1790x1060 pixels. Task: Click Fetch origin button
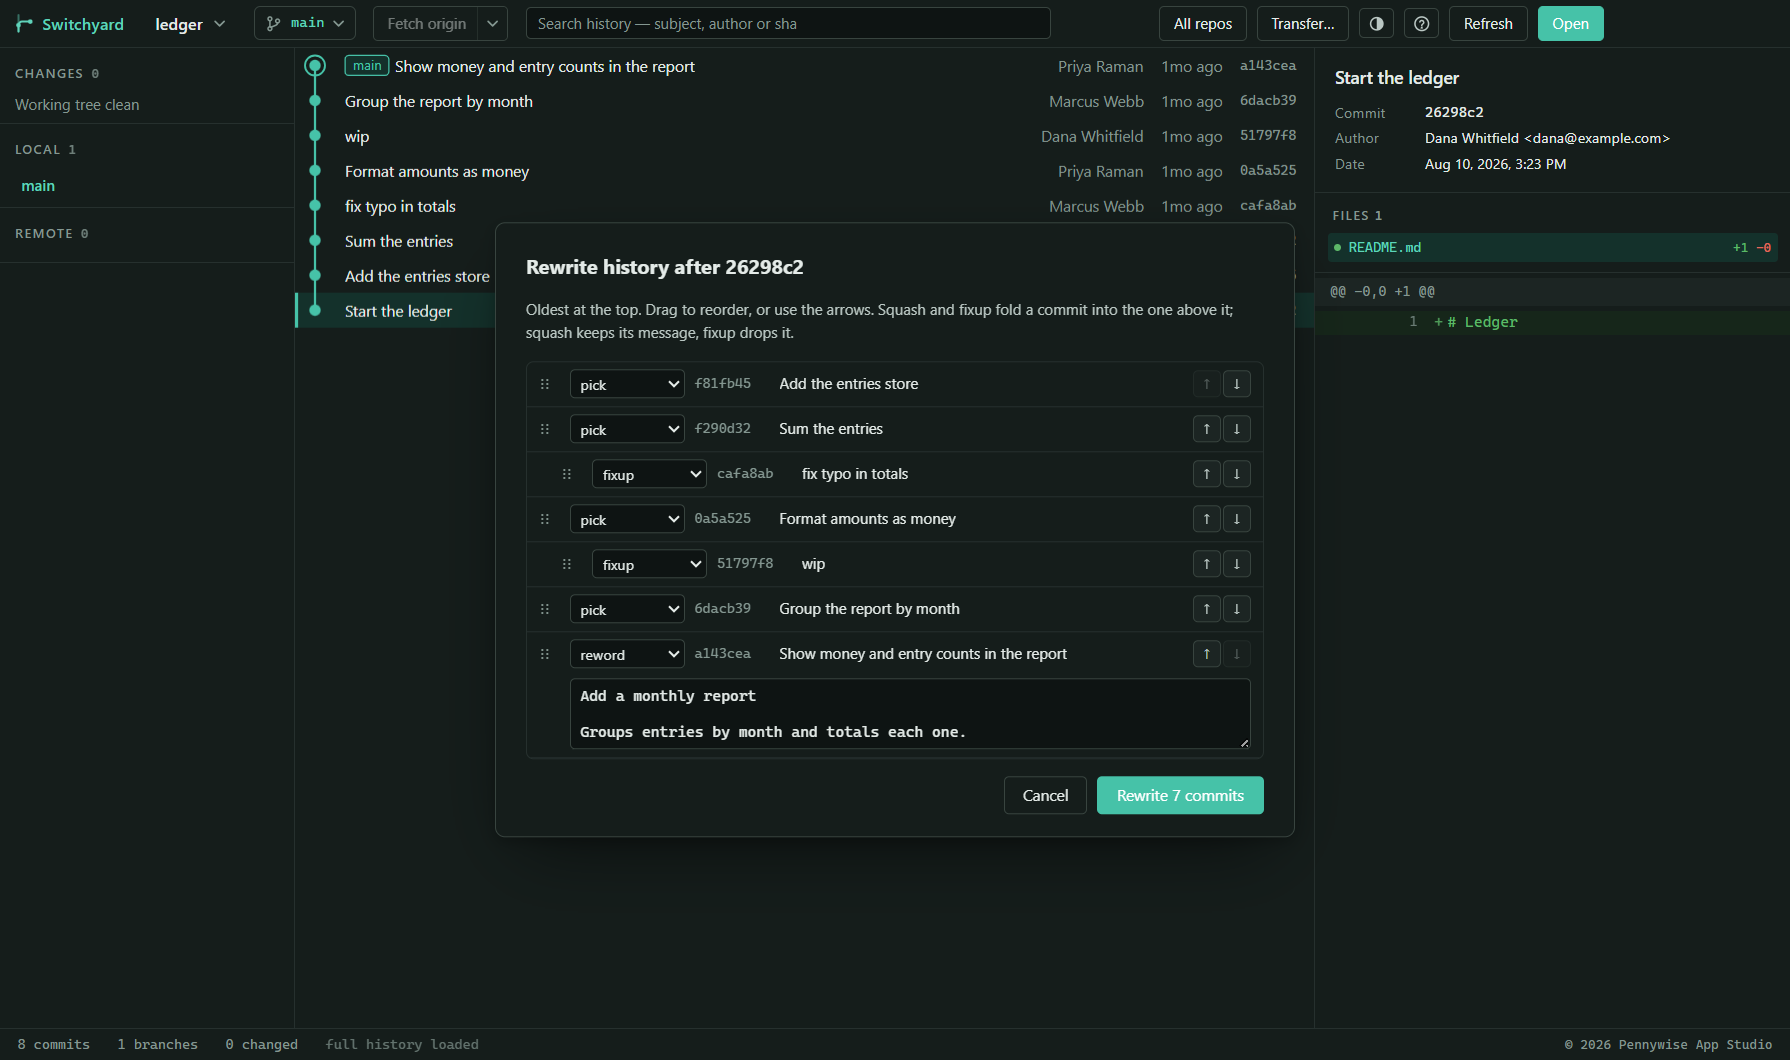coord(427,24)
